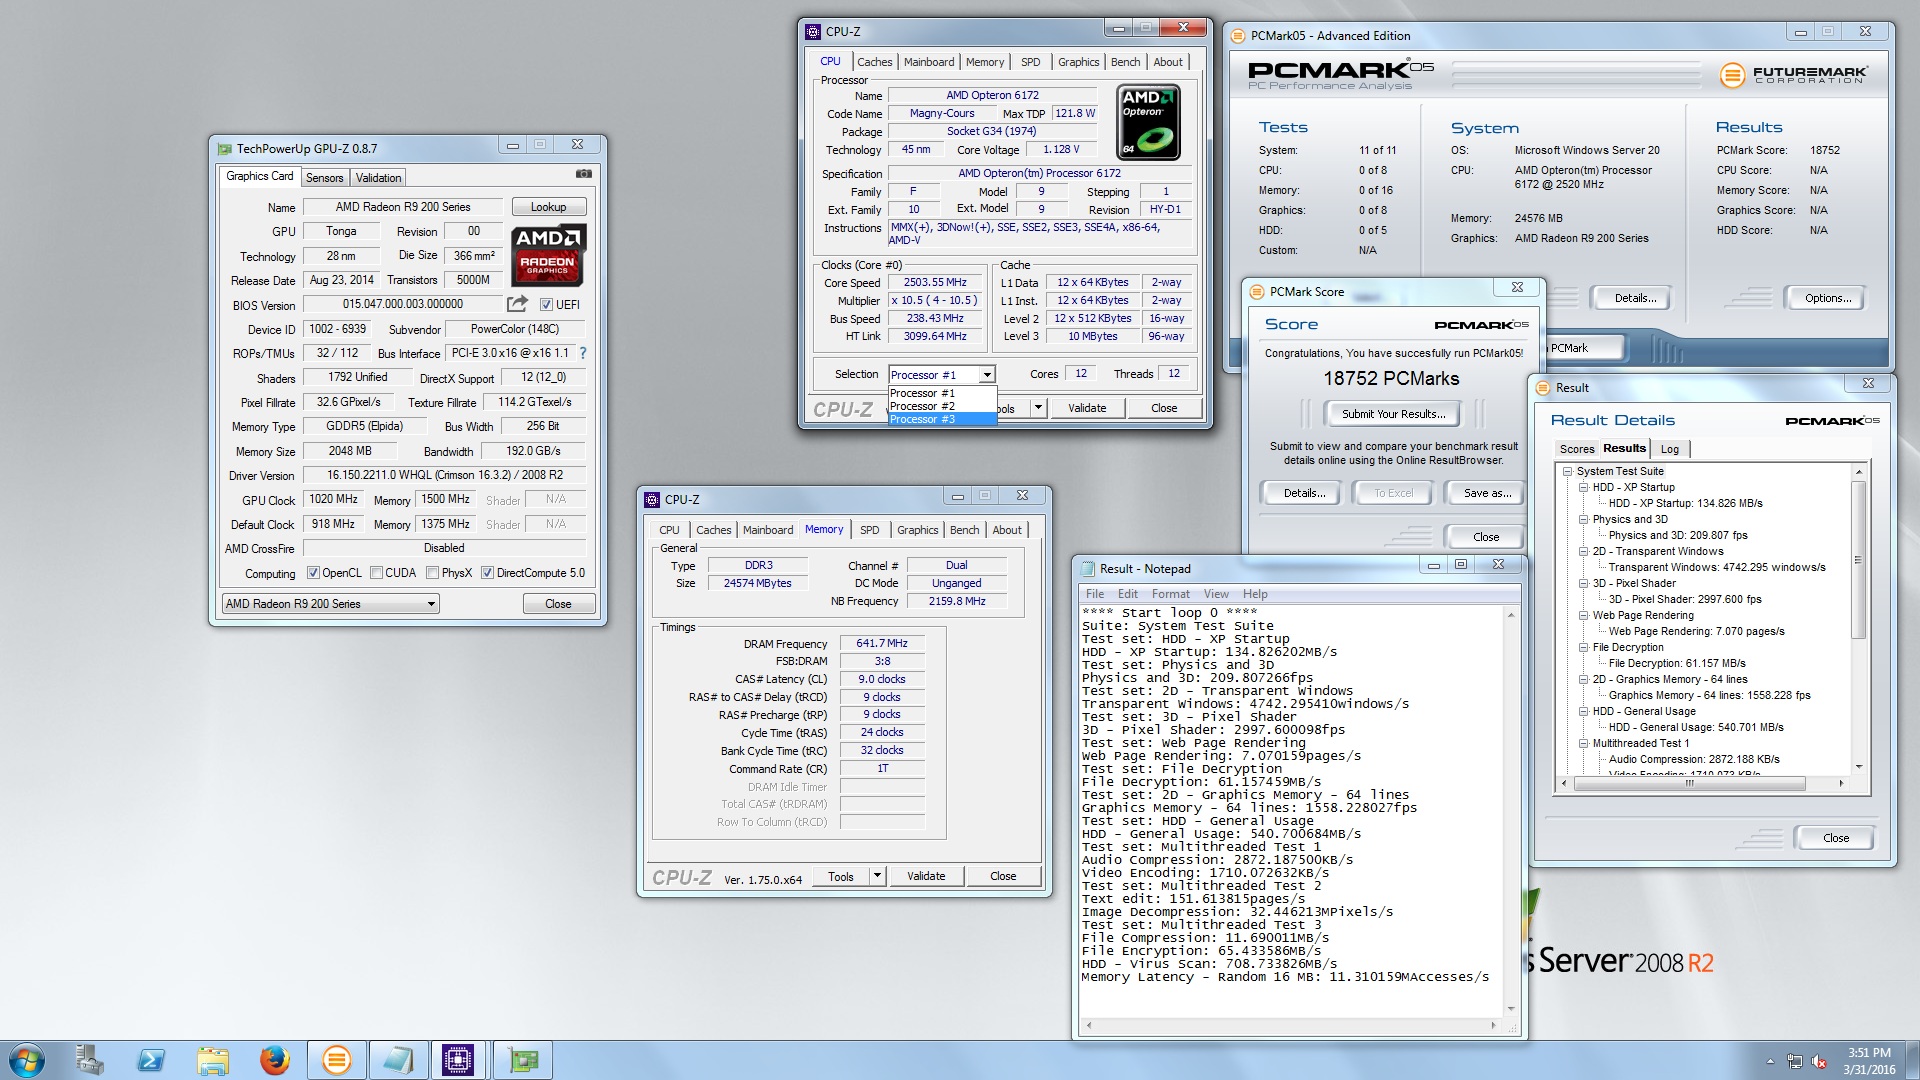The image size is (1920, 1080).
Task: Launch PowerShell from the taskbar
Action: click(151, 1060)
